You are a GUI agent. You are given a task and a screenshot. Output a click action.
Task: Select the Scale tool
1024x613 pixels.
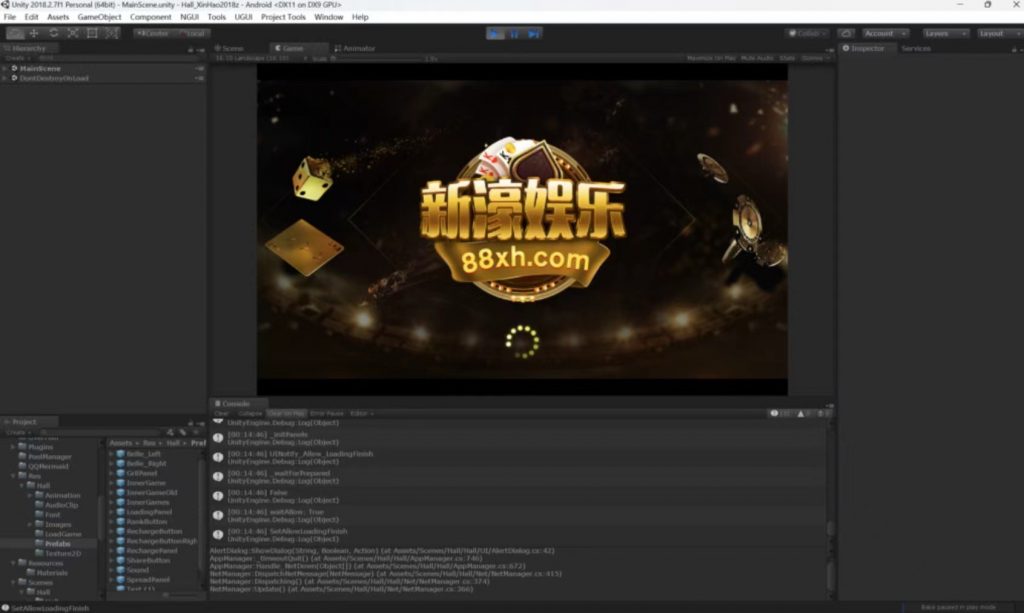pos(72,33)
